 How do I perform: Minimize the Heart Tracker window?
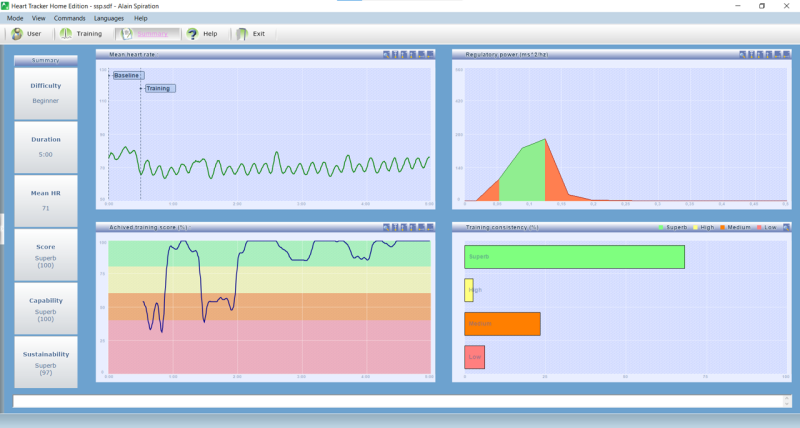738,6
